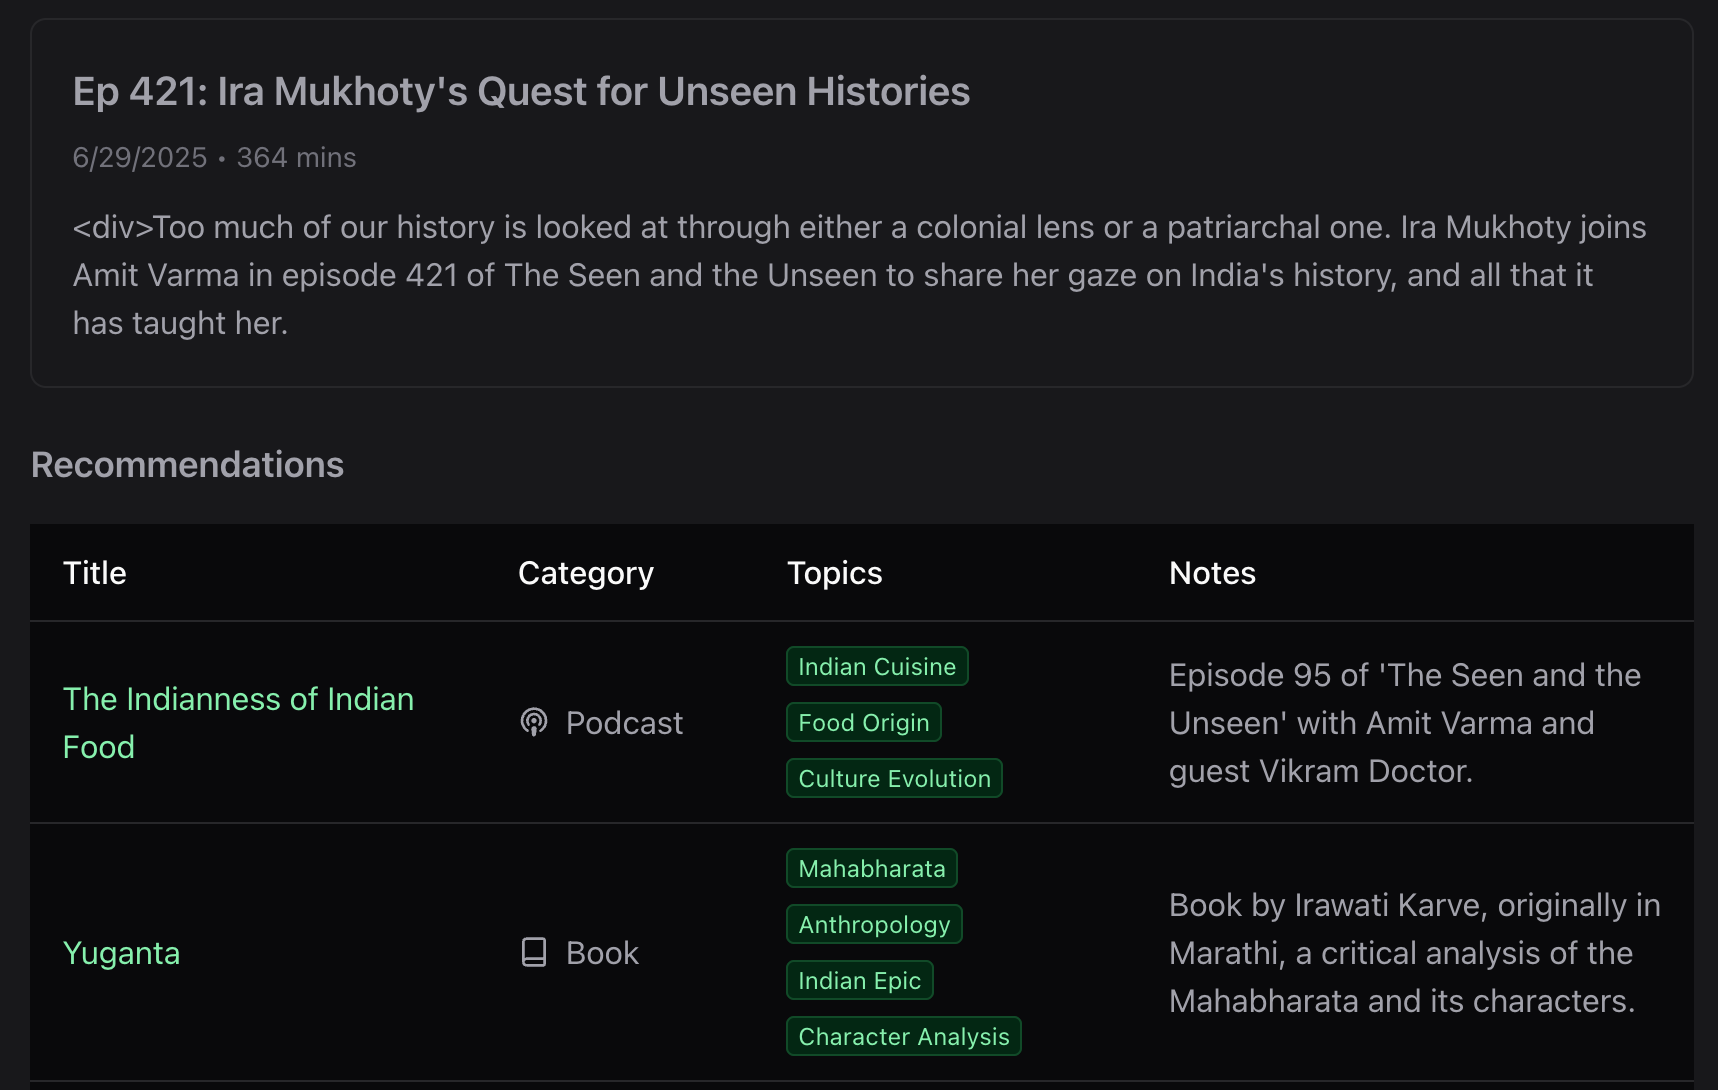Click the Book category icon
Screen dimensions: 1718x1090
534,952
